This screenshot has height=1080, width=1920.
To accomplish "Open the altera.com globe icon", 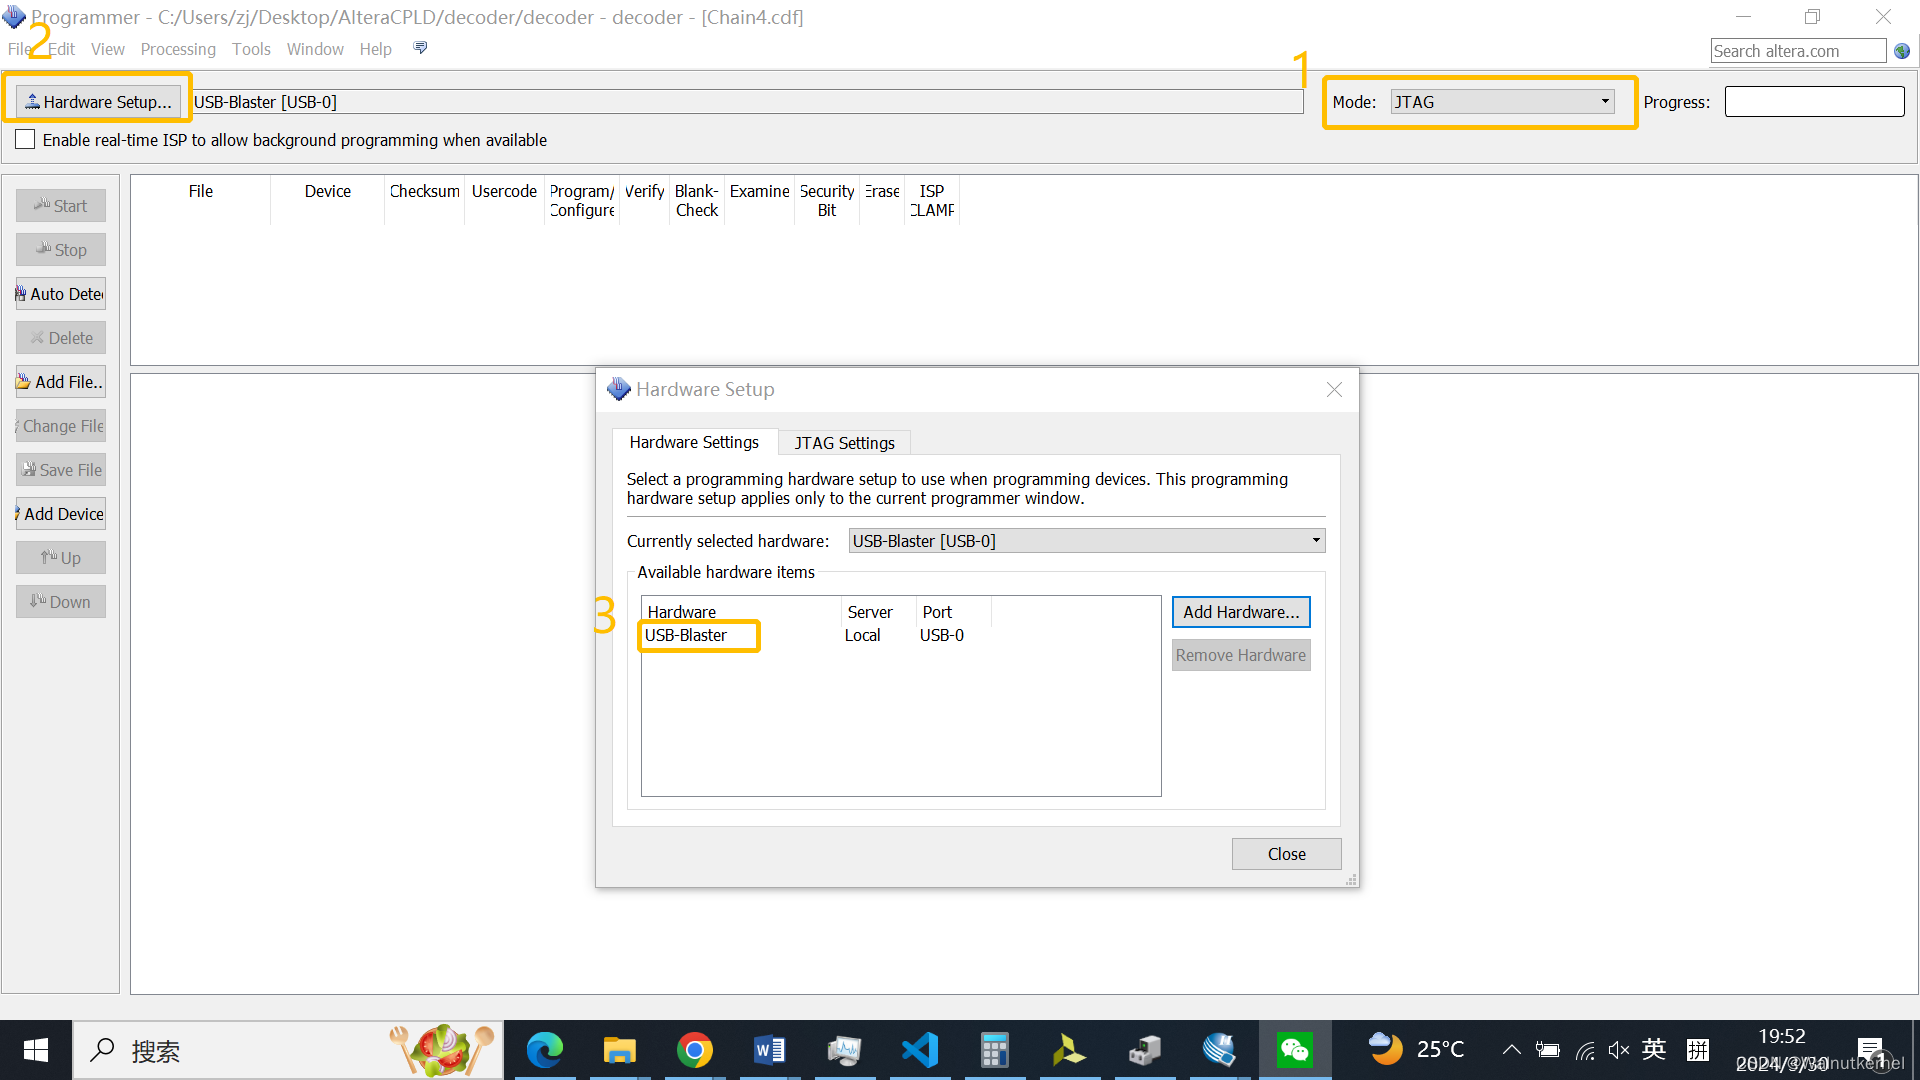I will click(x=1902, y=51).
